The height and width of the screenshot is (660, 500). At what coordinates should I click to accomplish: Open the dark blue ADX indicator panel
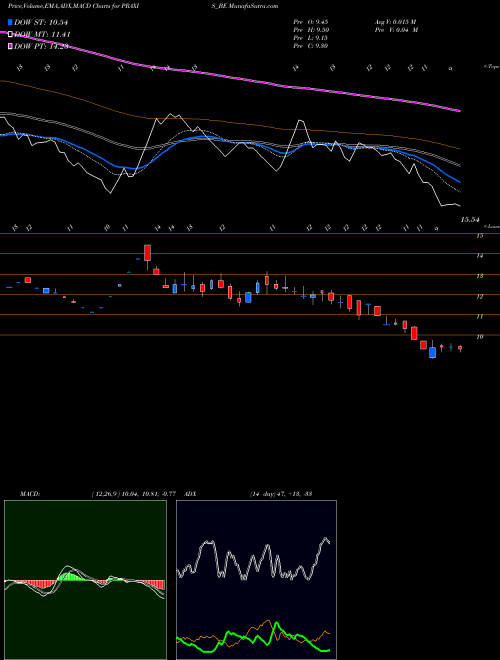pyautogui.click(x=256, y=580)
